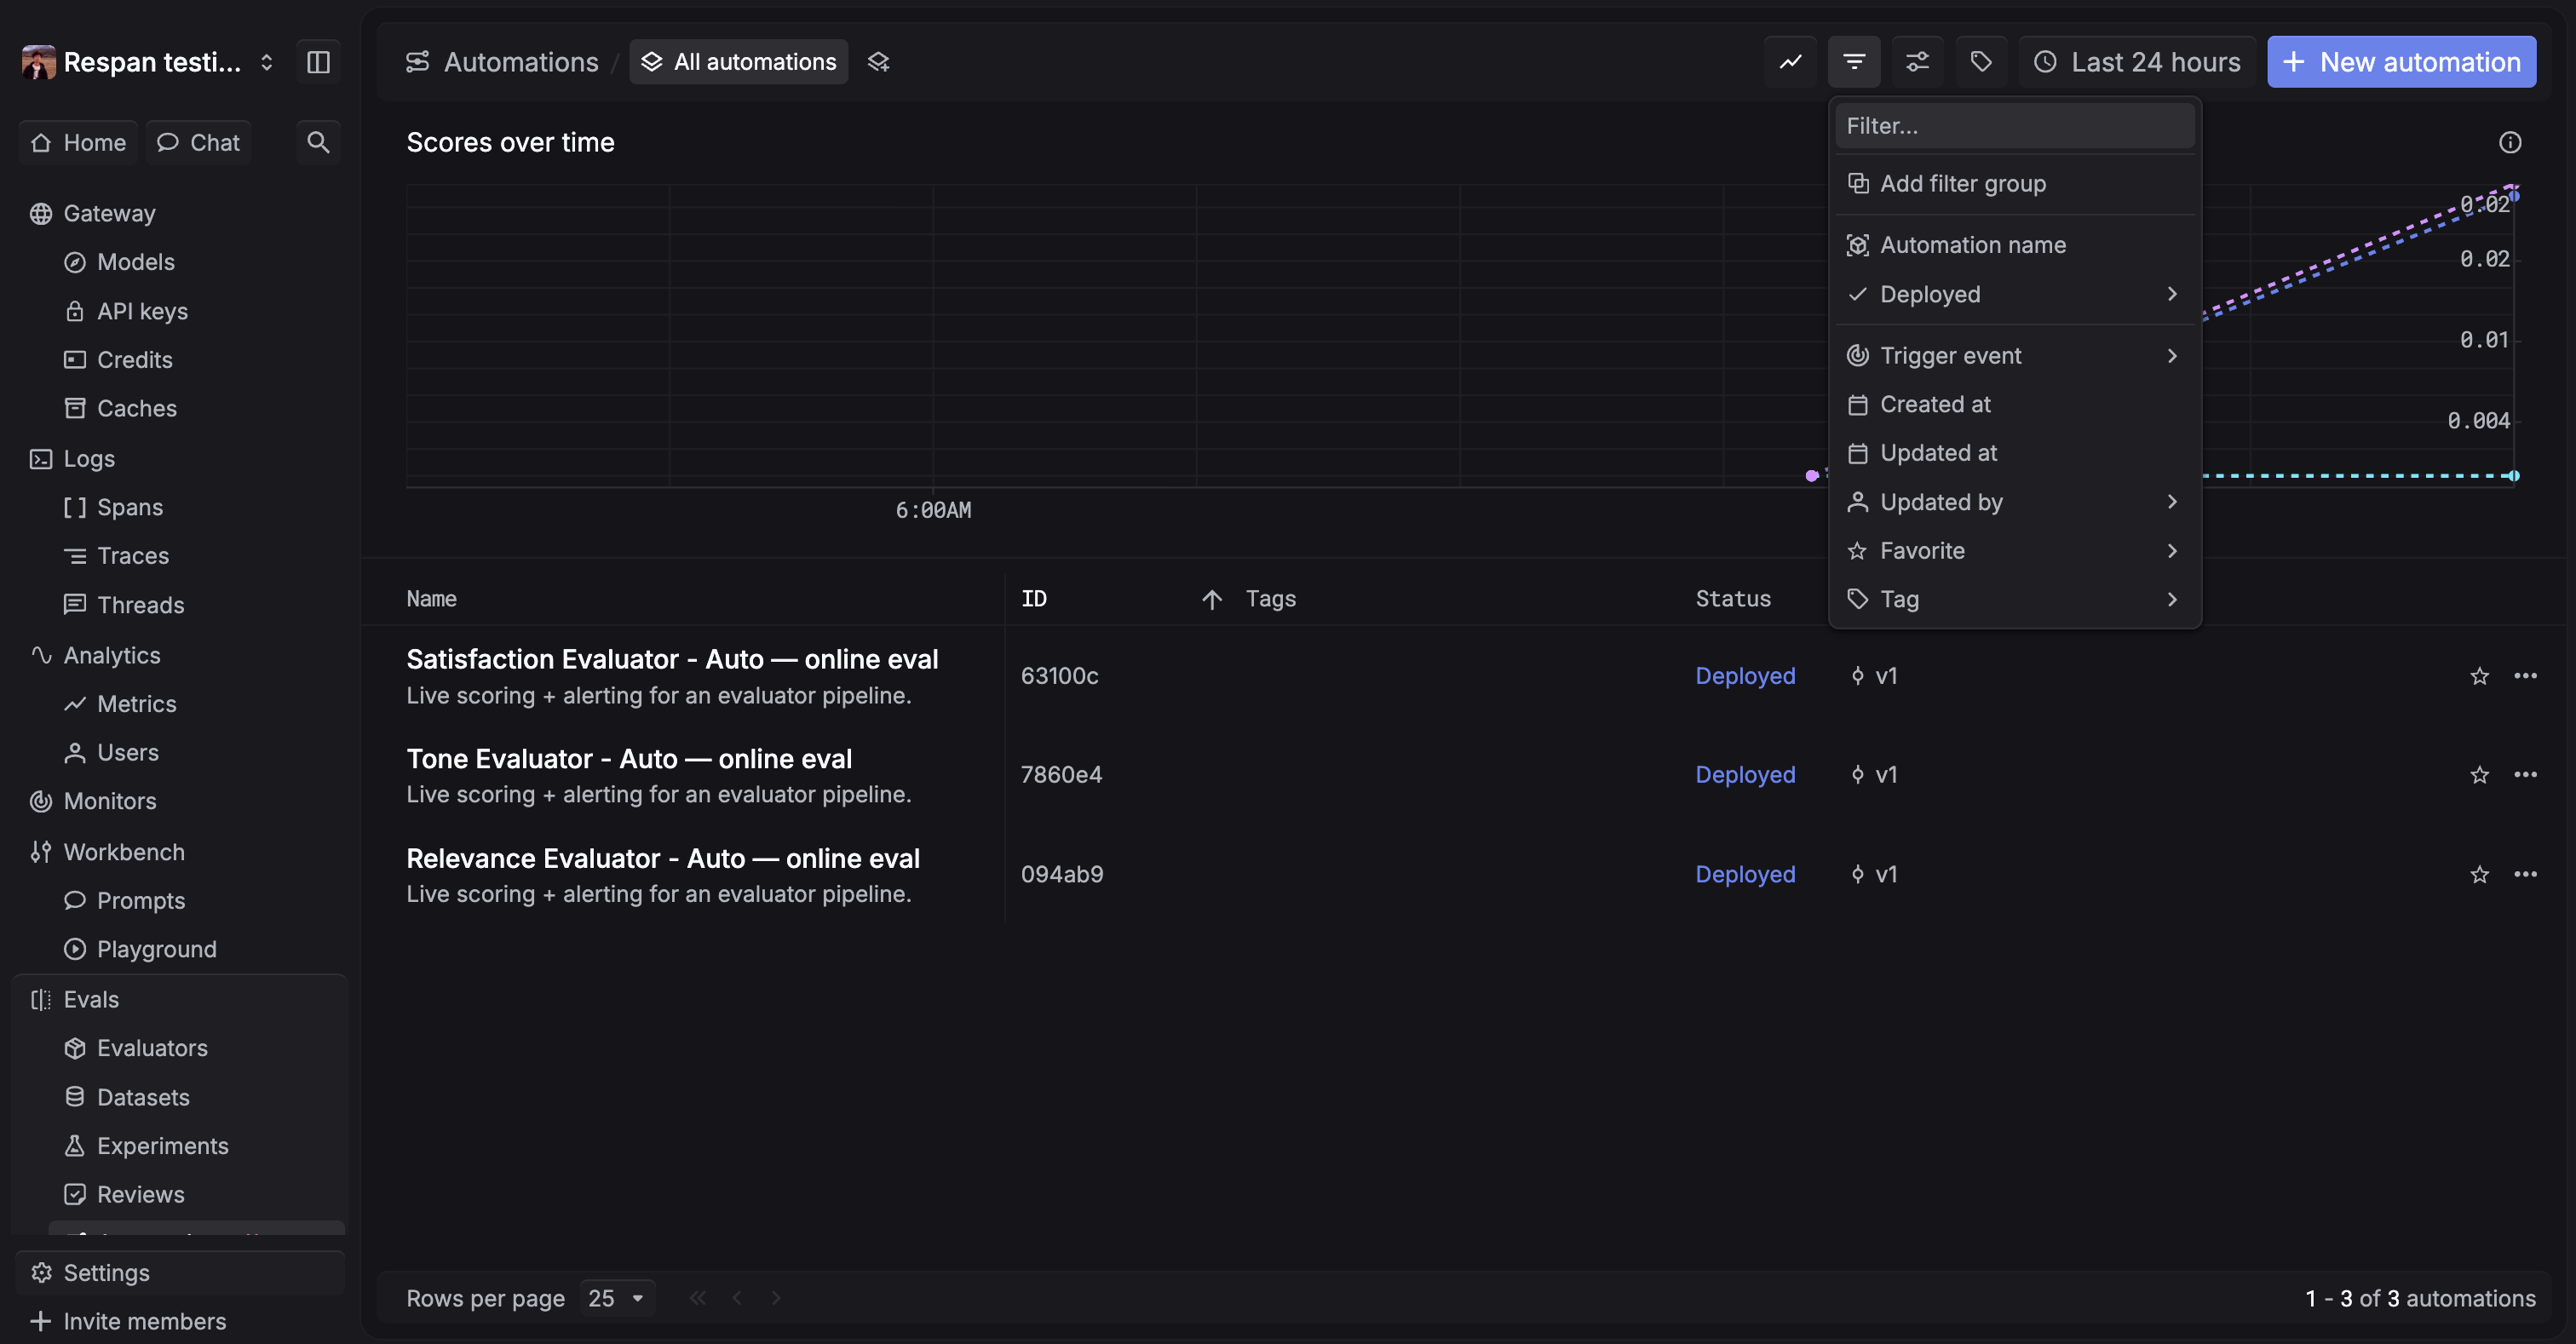Click the Gateway section header
This screenshot has height=1344, width=2576.
(109, 213)
